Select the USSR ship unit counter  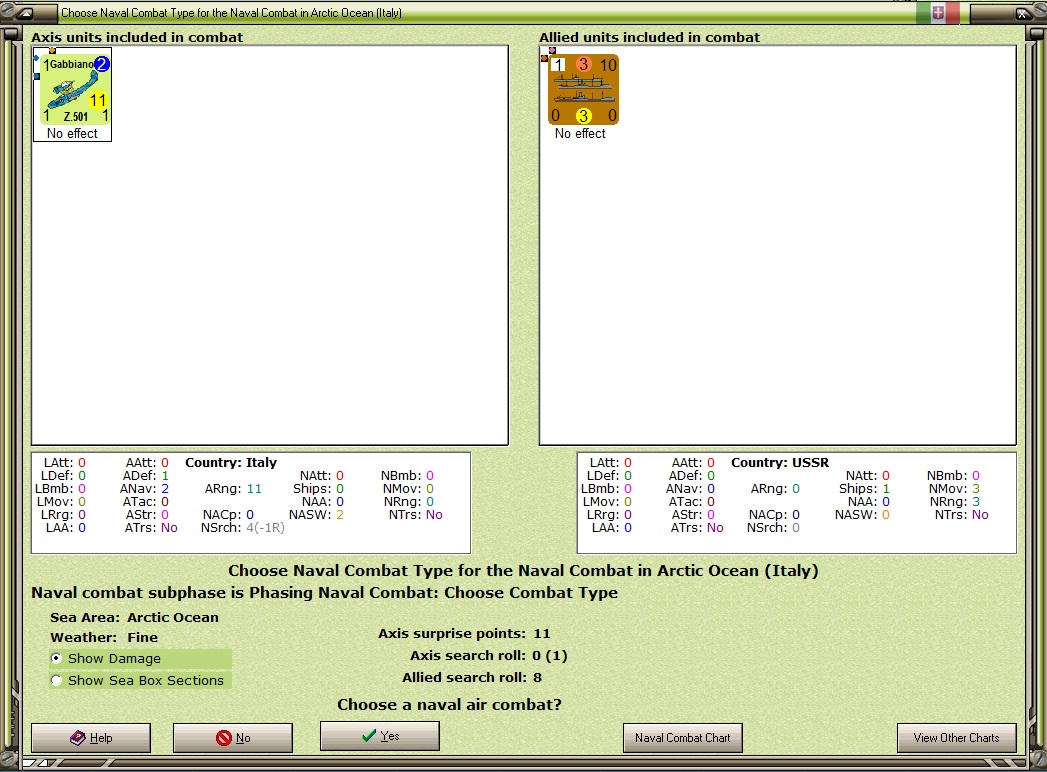tap(583, 90)
